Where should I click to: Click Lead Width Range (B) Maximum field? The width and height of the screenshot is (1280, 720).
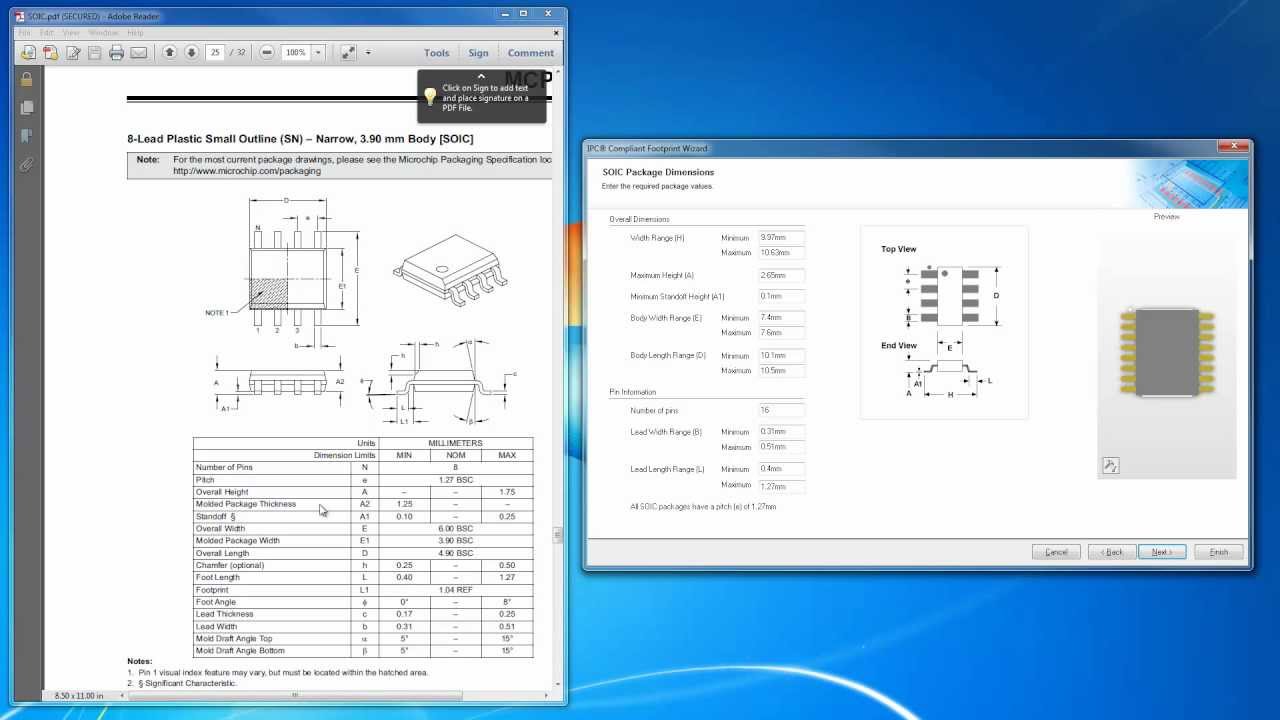(782, 447)
